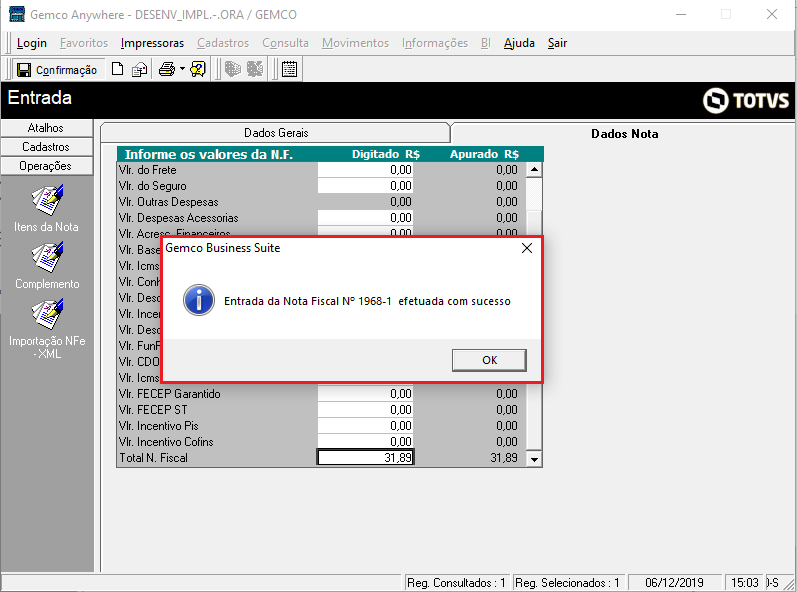The width and height of the screenshot is (797, 592).
Task: Close the Gemco Business Suite dialog
Action: click(527, 248)
